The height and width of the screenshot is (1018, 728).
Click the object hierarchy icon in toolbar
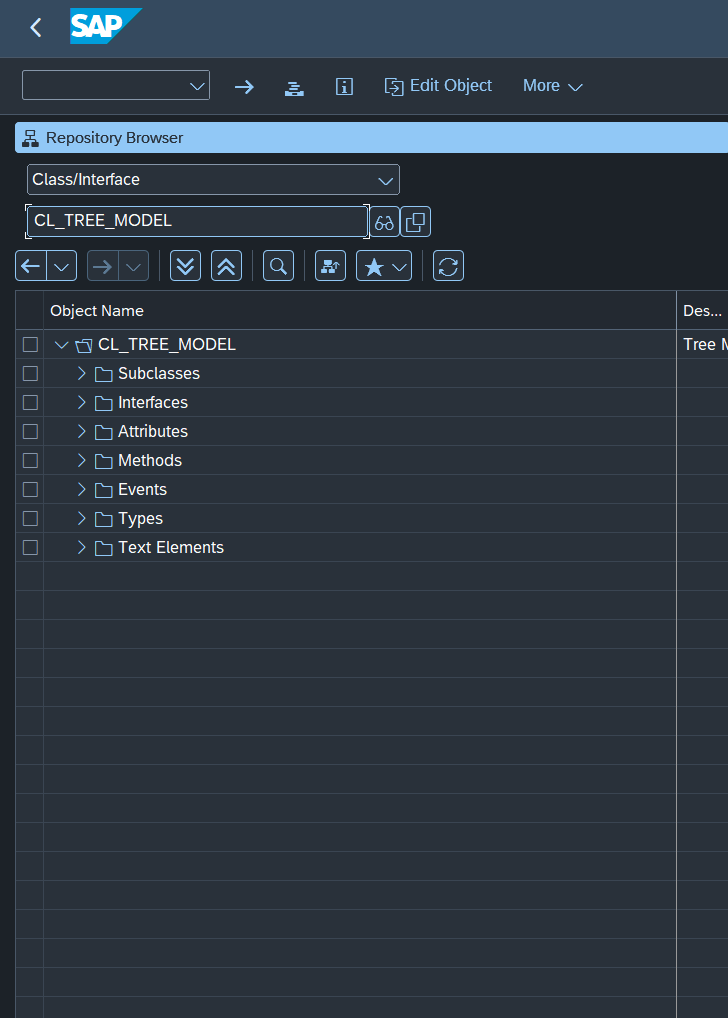point(330,266)
